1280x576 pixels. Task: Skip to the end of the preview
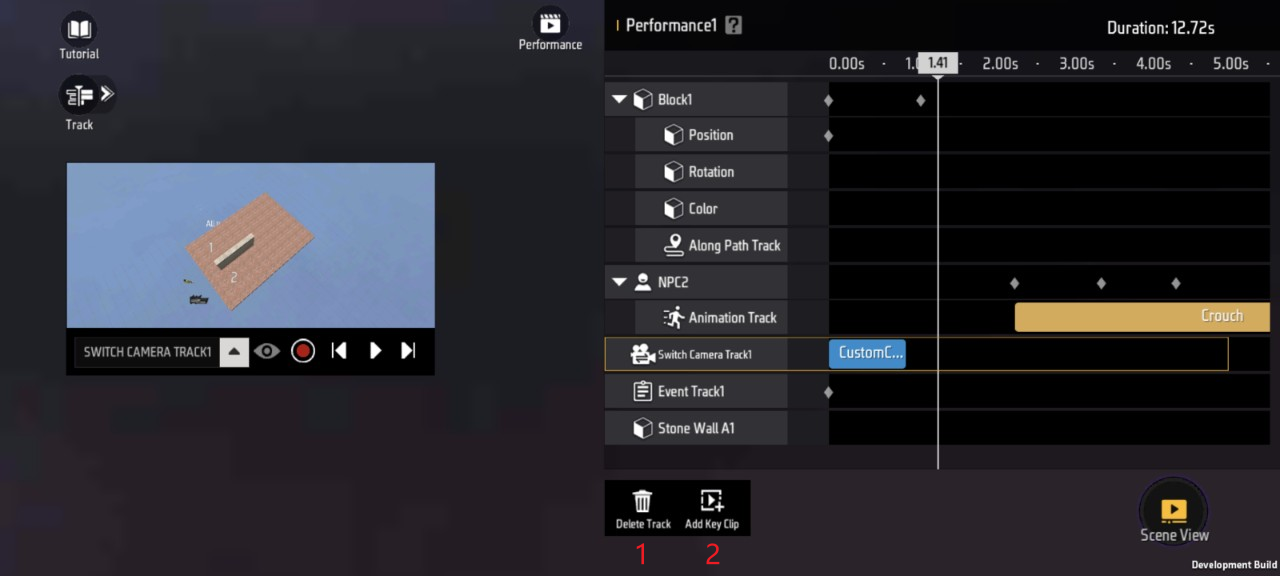[x=408, y=351]
